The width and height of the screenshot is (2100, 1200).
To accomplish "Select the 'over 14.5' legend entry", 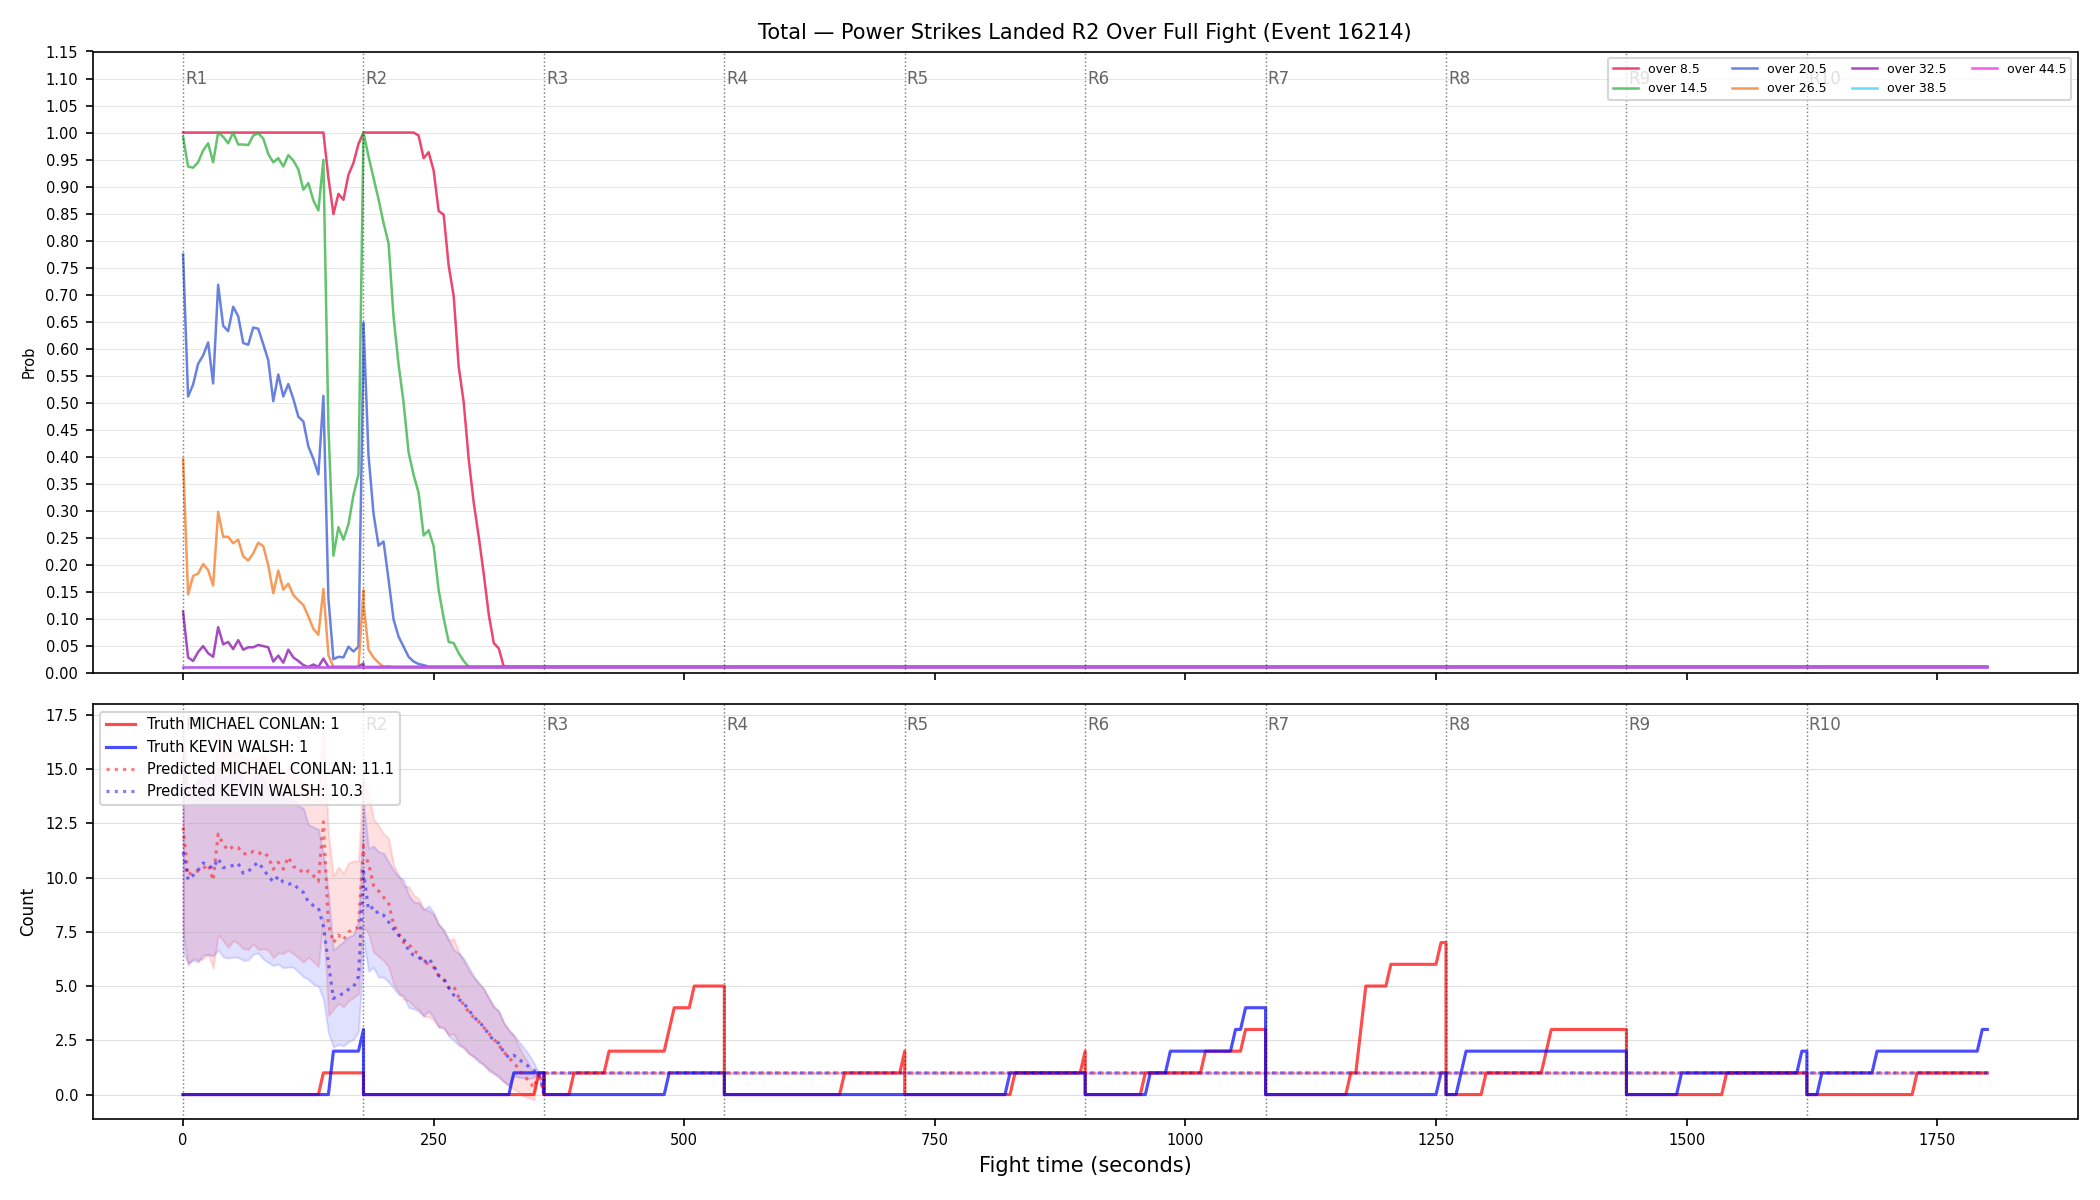I will coord(1660,88).
